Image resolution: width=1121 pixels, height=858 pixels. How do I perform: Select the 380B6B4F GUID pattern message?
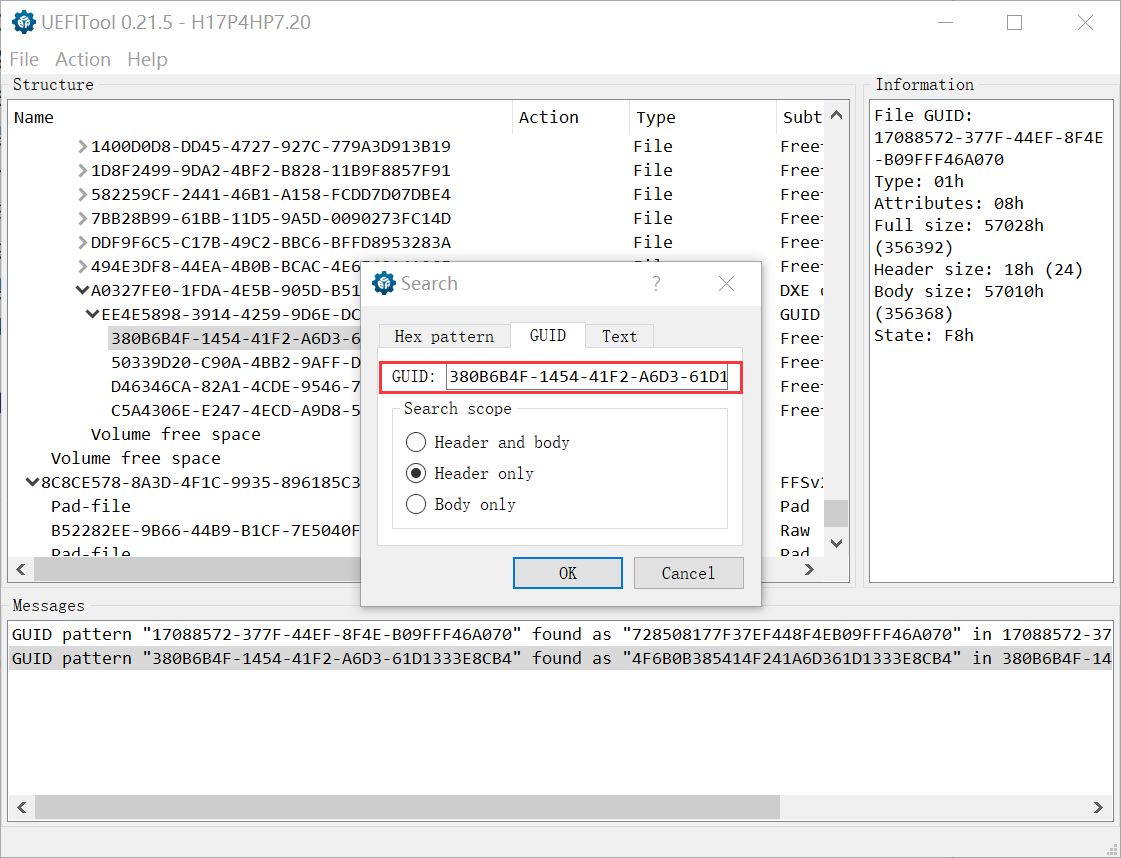point(561,659)
